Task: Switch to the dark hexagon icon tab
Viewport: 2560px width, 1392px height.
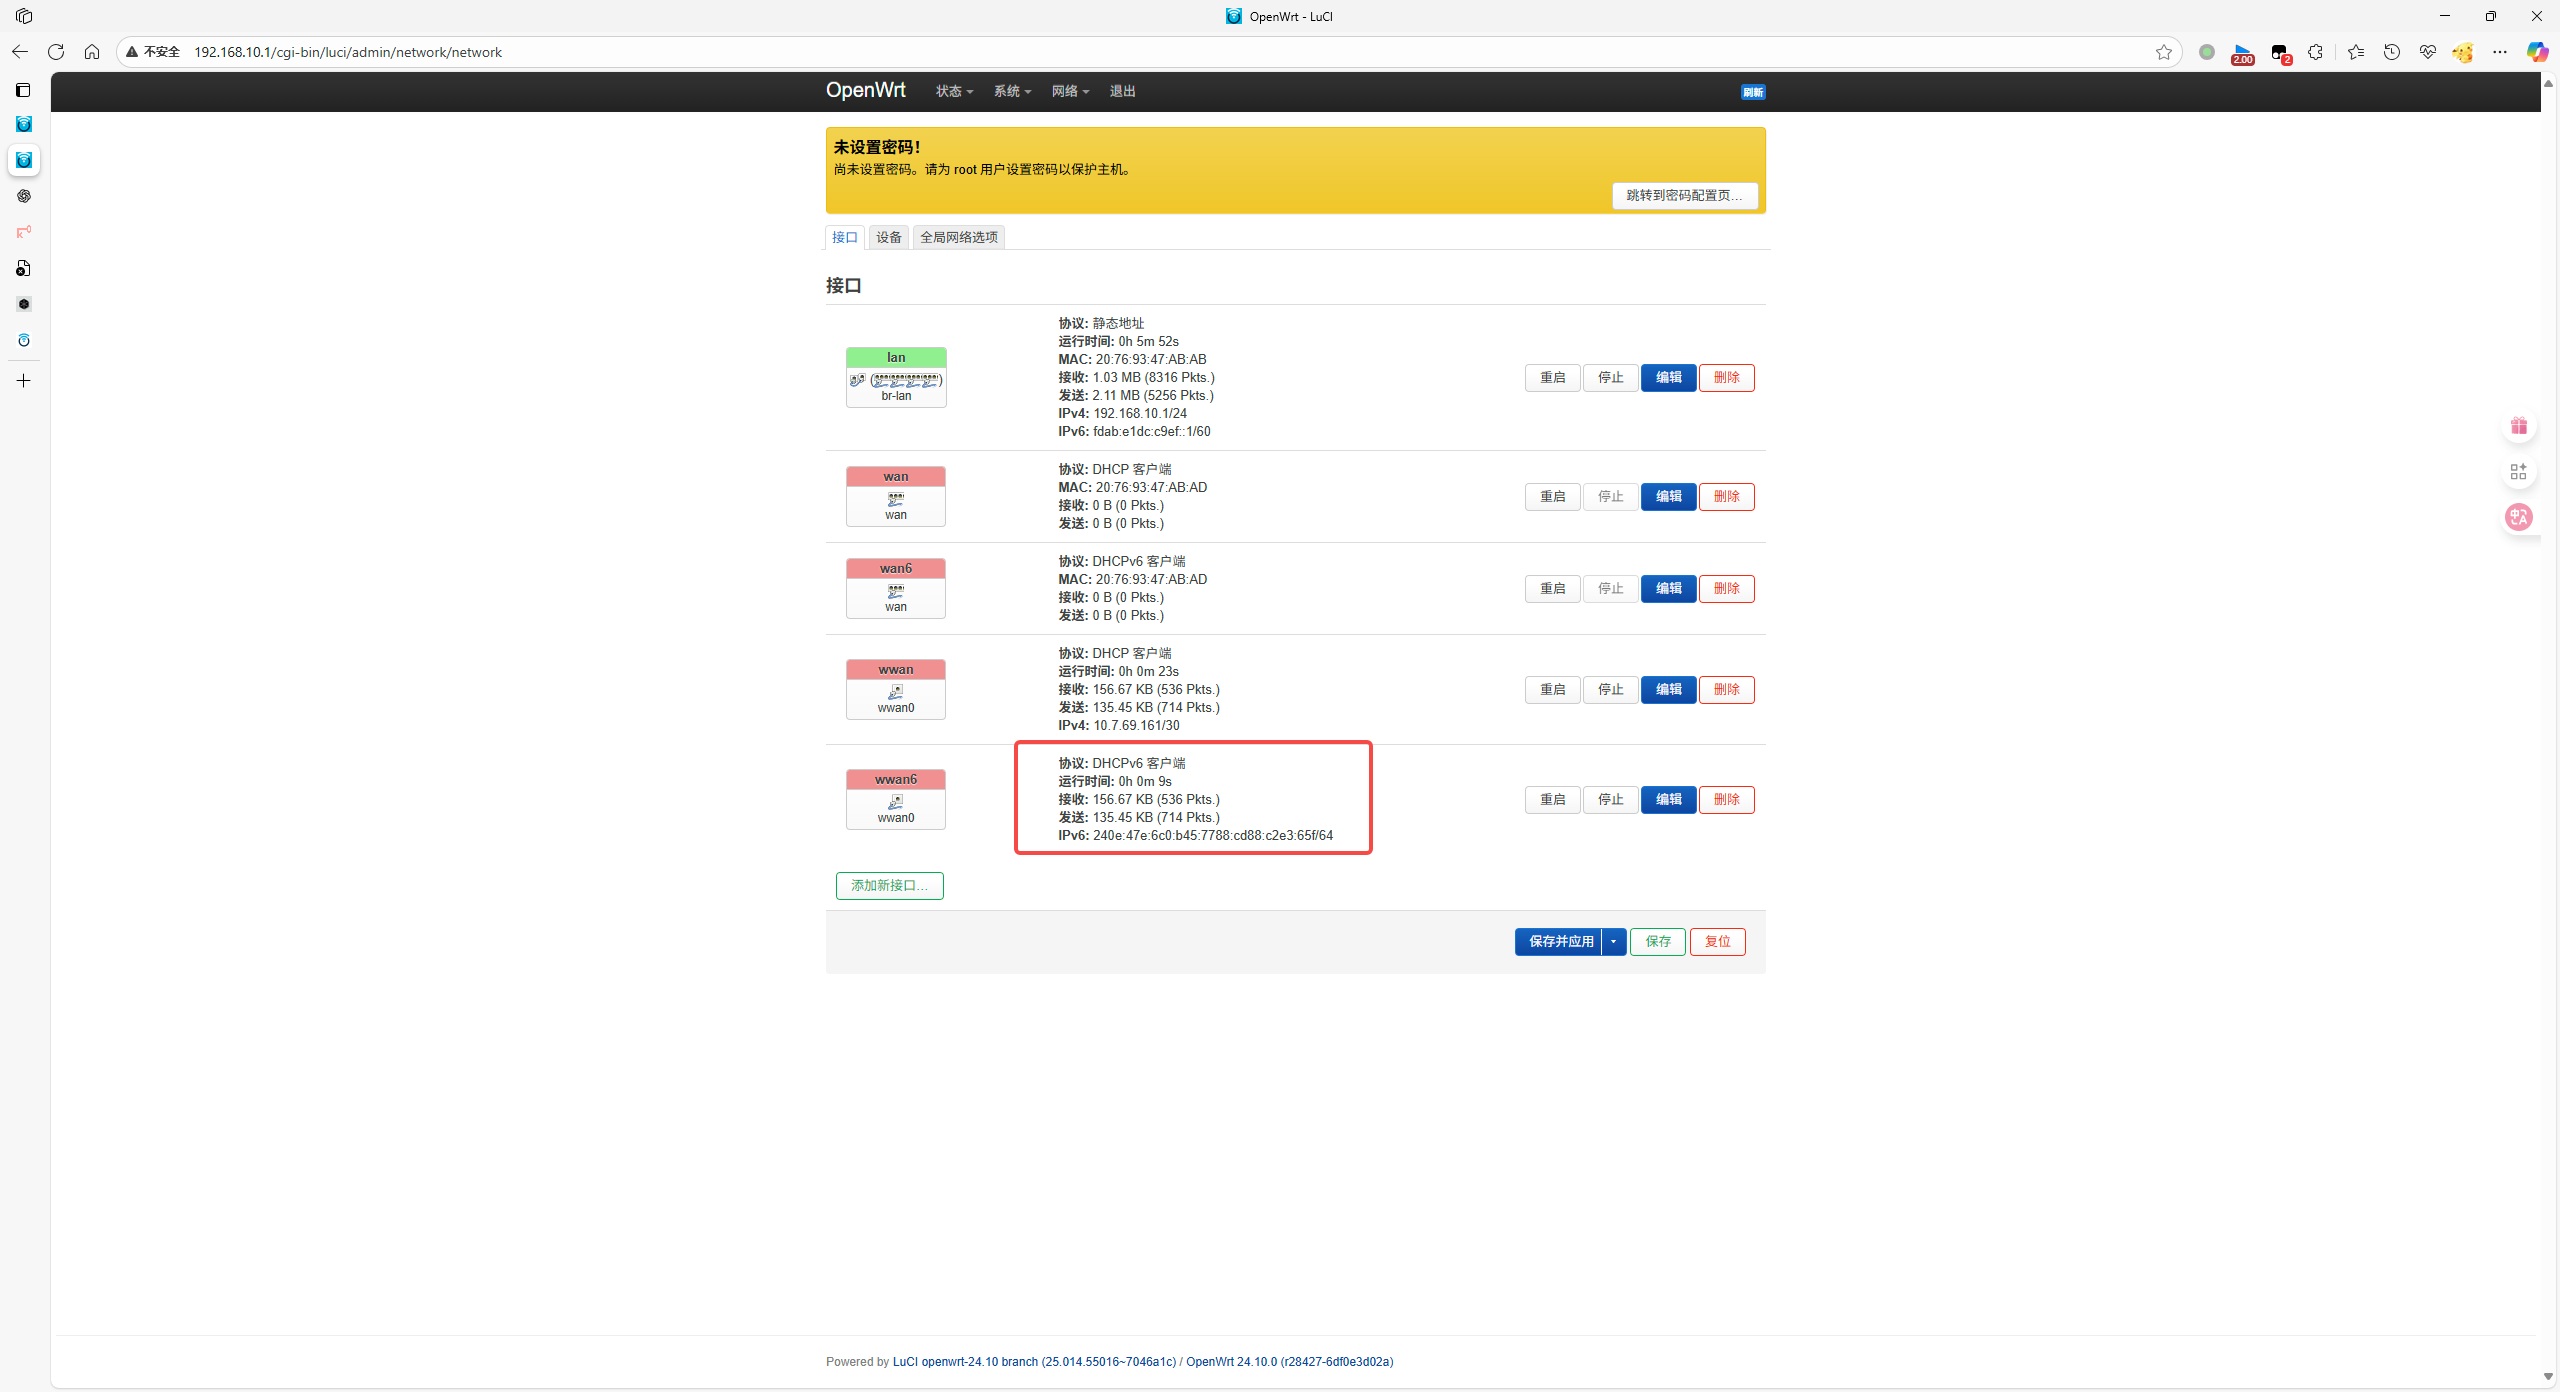Action: (24, 304)
